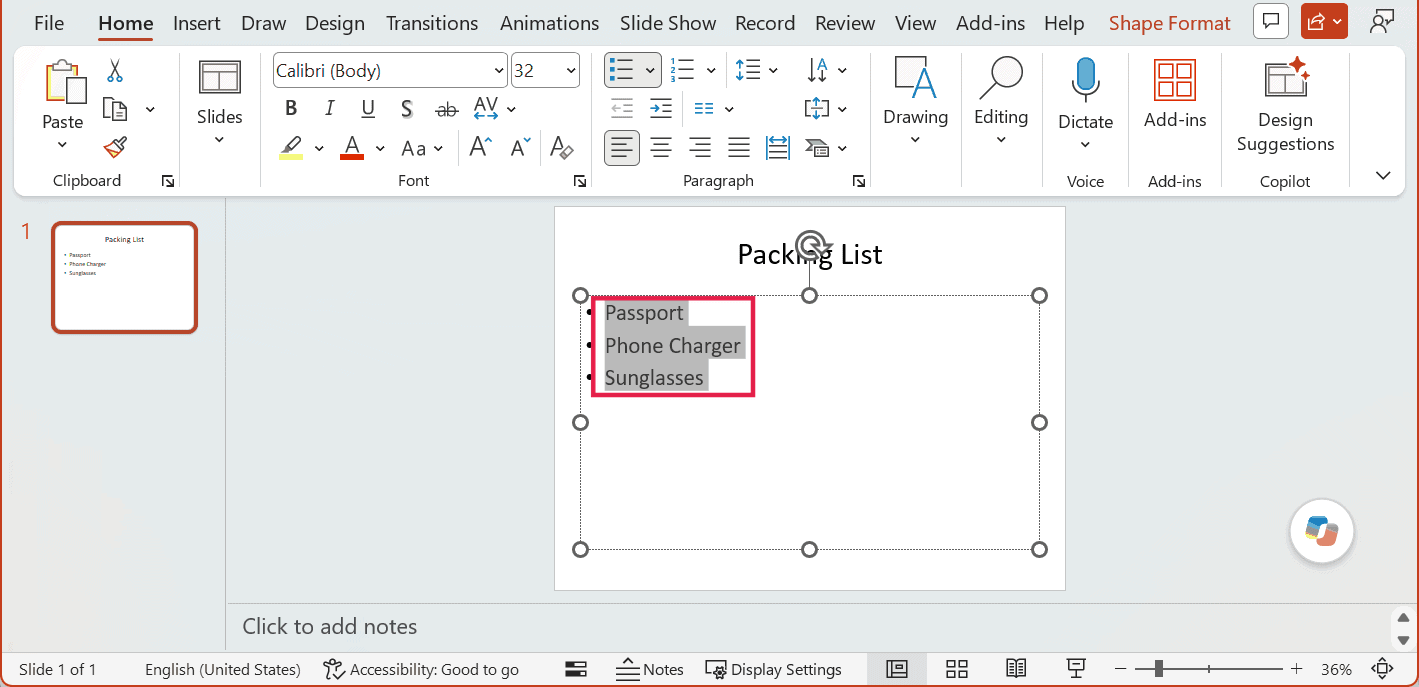
Task: Open the Drawing shapes icon
Action: pos(915,78)
